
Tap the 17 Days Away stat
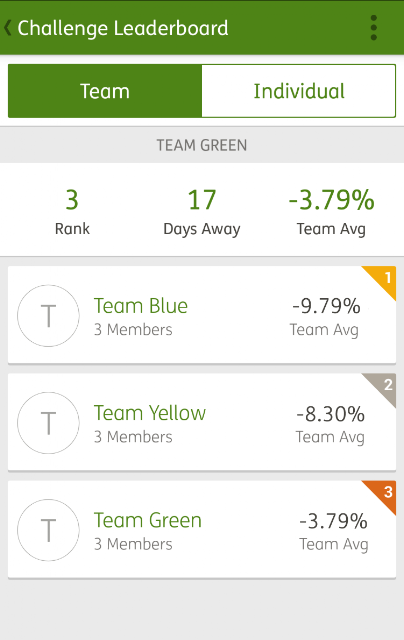click(202, 211)
